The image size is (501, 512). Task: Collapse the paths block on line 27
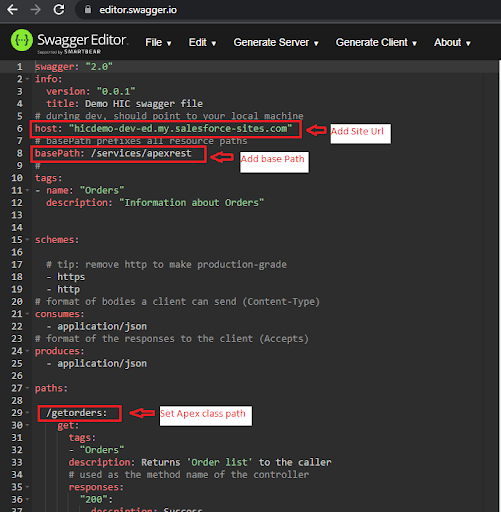click(x=27, y=388)
